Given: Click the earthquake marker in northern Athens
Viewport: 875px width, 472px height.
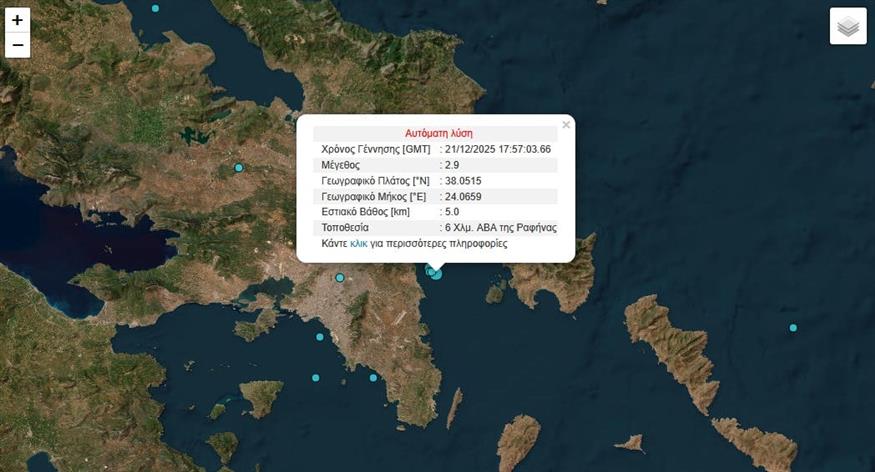Looking at the screenshot, I should (x=340, y=277).
